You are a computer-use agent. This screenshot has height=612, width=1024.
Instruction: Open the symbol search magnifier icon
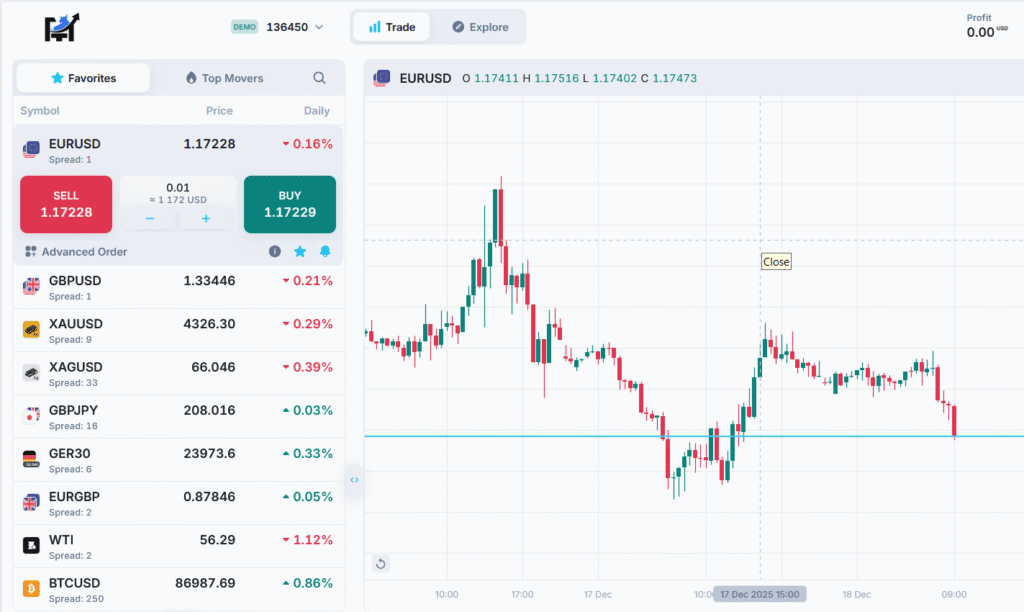point(319,78)
